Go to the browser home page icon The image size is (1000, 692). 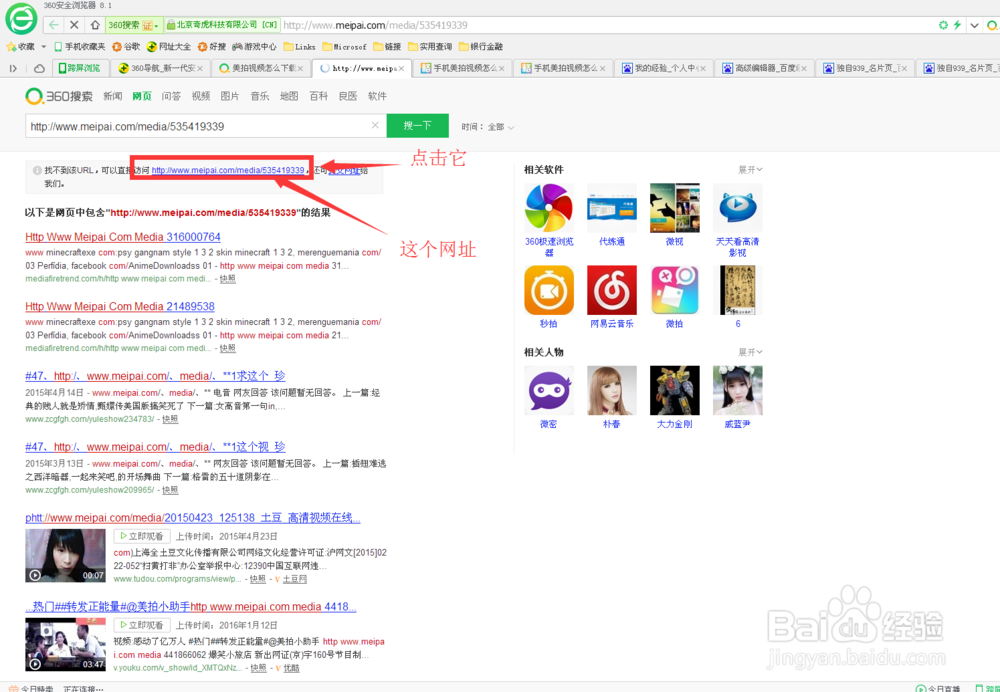(95, 25)
